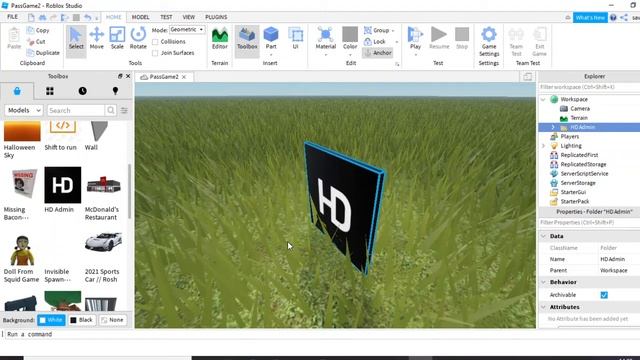Select Terrain in Explorer tree
Viewport: 640px width, 360px height.
point(579,118)
